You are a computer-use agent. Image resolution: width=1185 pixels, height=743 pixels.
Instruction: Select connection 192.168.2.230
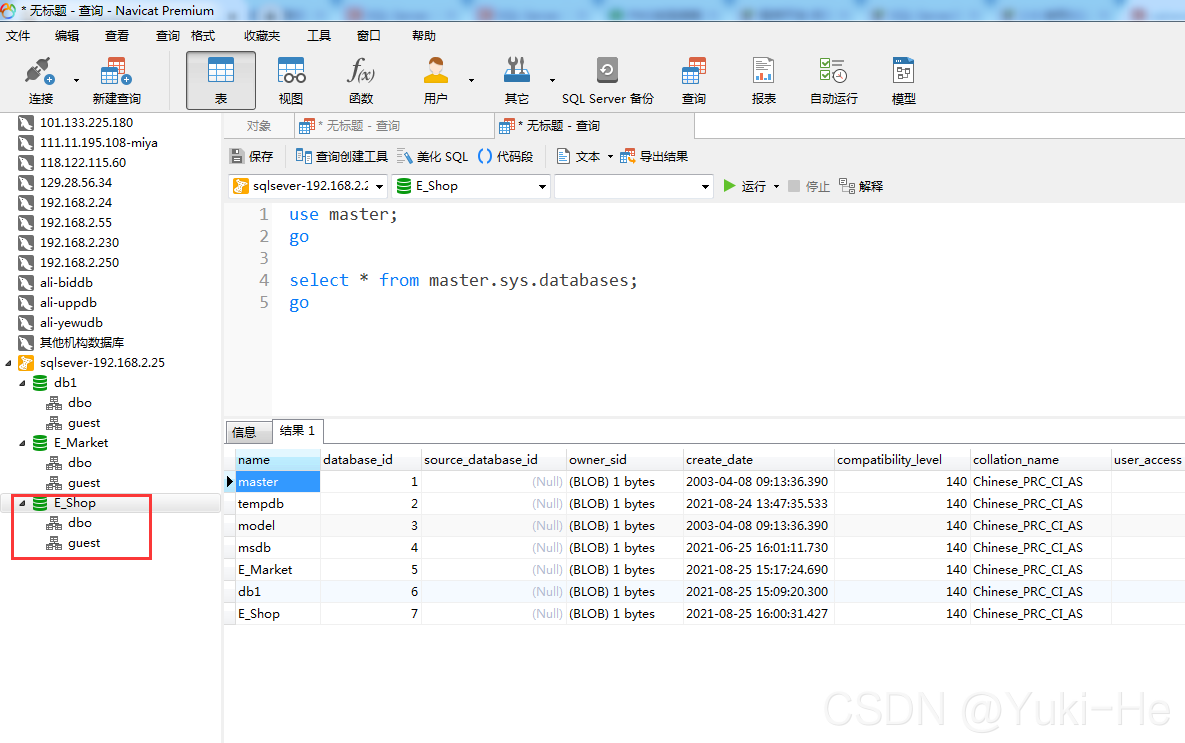pyautogui.click(x=79, y=243)
